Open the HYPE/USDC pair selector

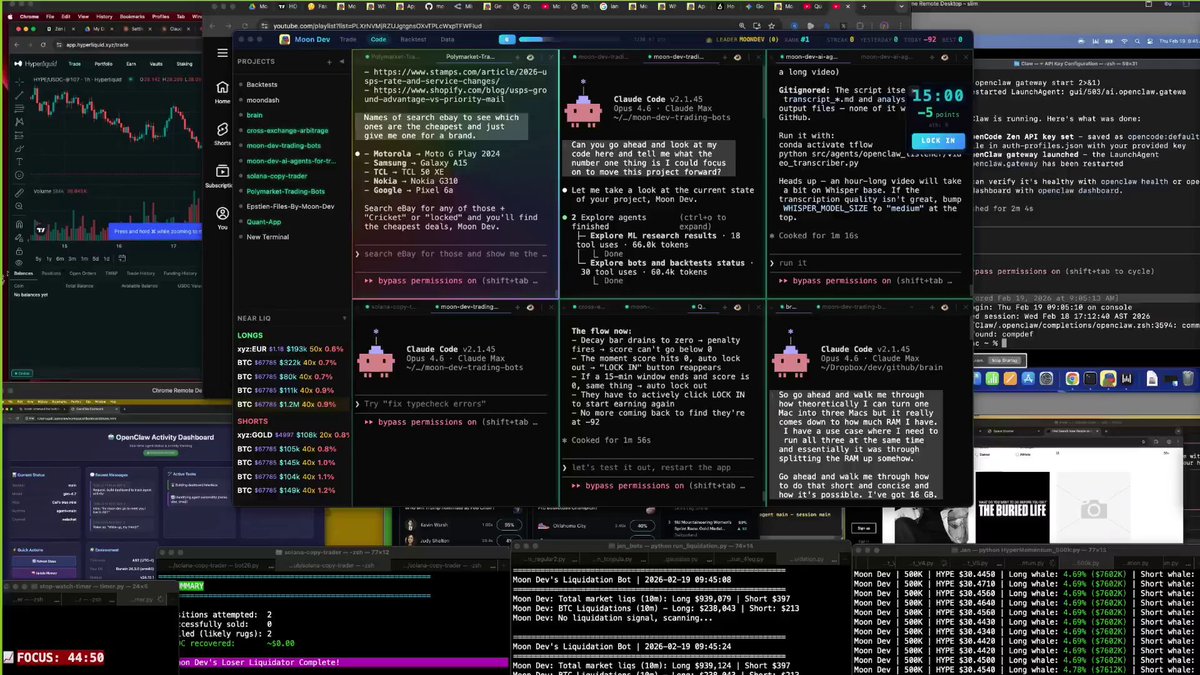click(47, 79)
